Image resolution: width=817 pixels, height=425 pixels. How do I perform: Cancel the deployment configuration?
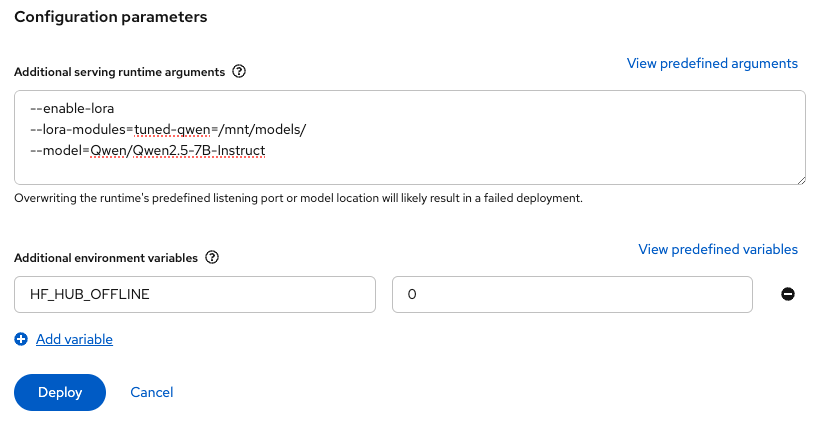152,393
